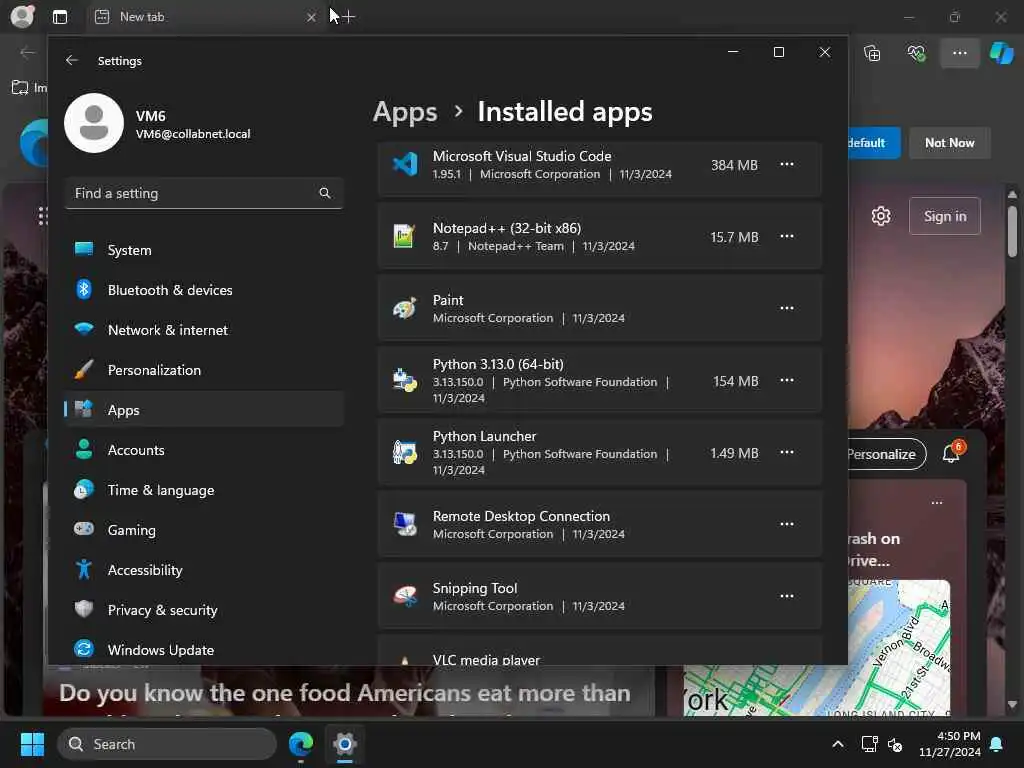This screenshot has width=1024, height=768.
Task: Click the Python 3.13.0 app icon
Action: coord(405,380)
